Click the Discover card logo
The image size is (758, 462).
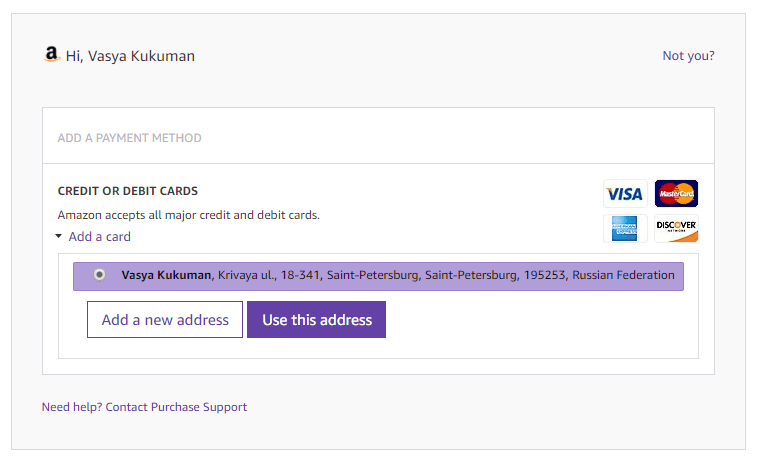click(x=676, y=229)
